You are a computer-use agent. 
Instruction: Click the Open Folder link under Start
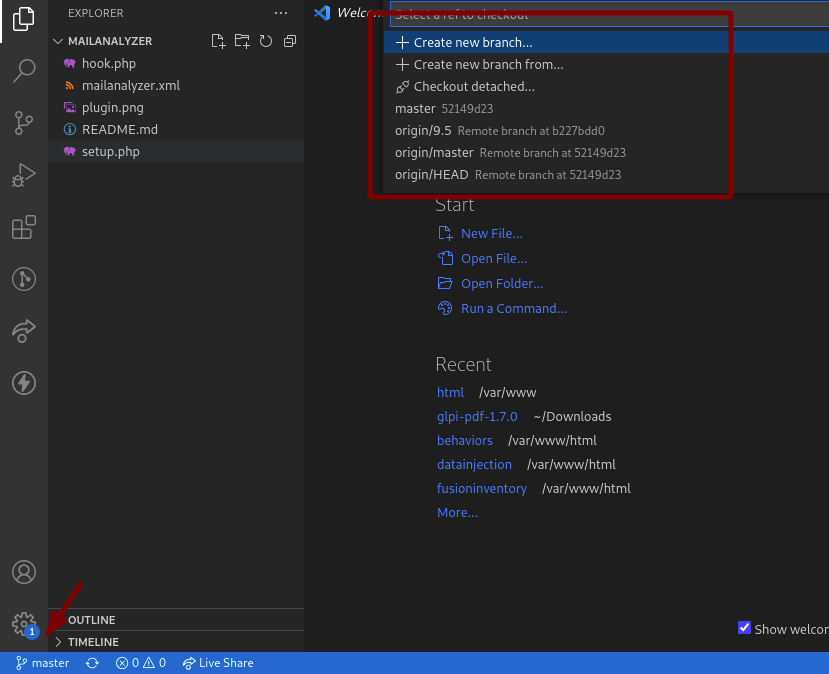500,283
